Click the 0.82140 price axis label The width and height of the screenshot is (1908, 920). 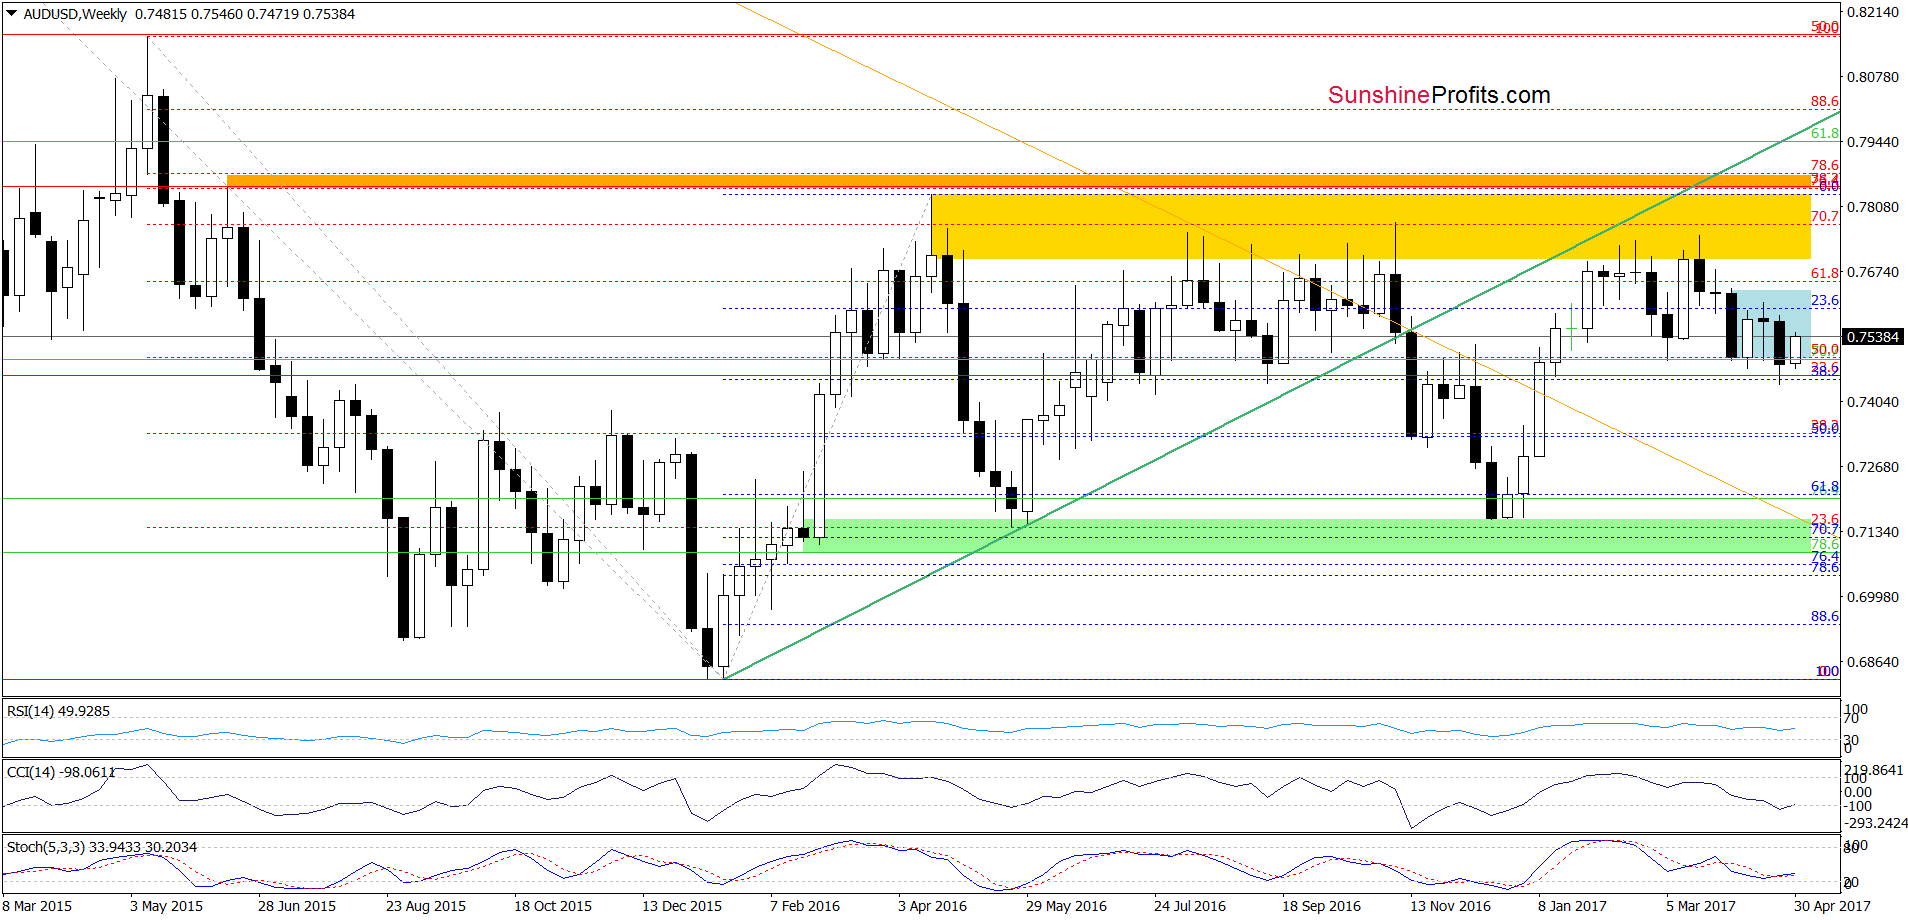[1872, 12]
